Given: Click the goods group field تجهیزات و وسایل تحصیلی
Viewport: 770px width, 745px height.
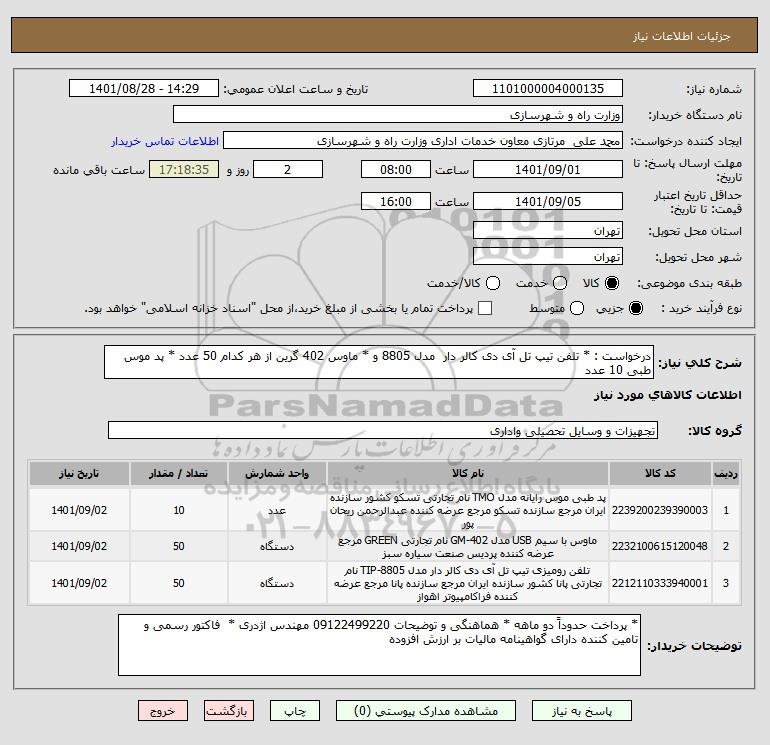Looking at the screenshot, I should coord(383,430).
